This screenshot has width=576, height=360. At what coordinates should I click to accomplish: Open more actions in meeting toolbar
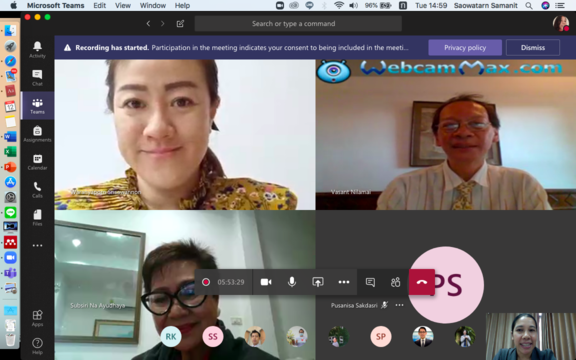(x=344, y=282)
